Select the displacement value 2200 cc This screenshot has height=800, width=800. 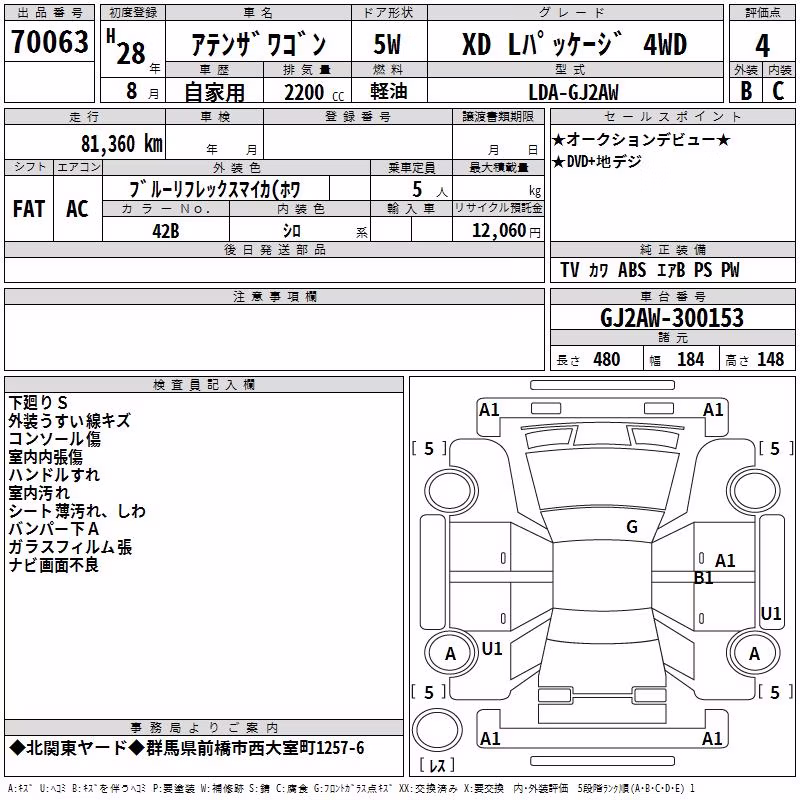coord(314,93)
